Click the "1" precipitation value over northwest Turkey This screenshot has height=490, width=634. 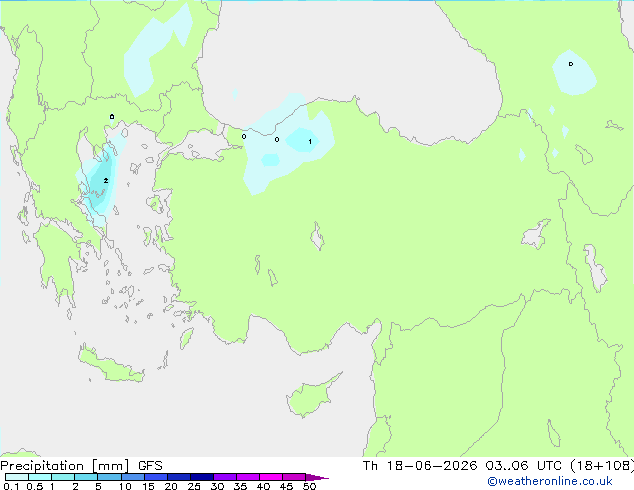[x=310, y=142]
